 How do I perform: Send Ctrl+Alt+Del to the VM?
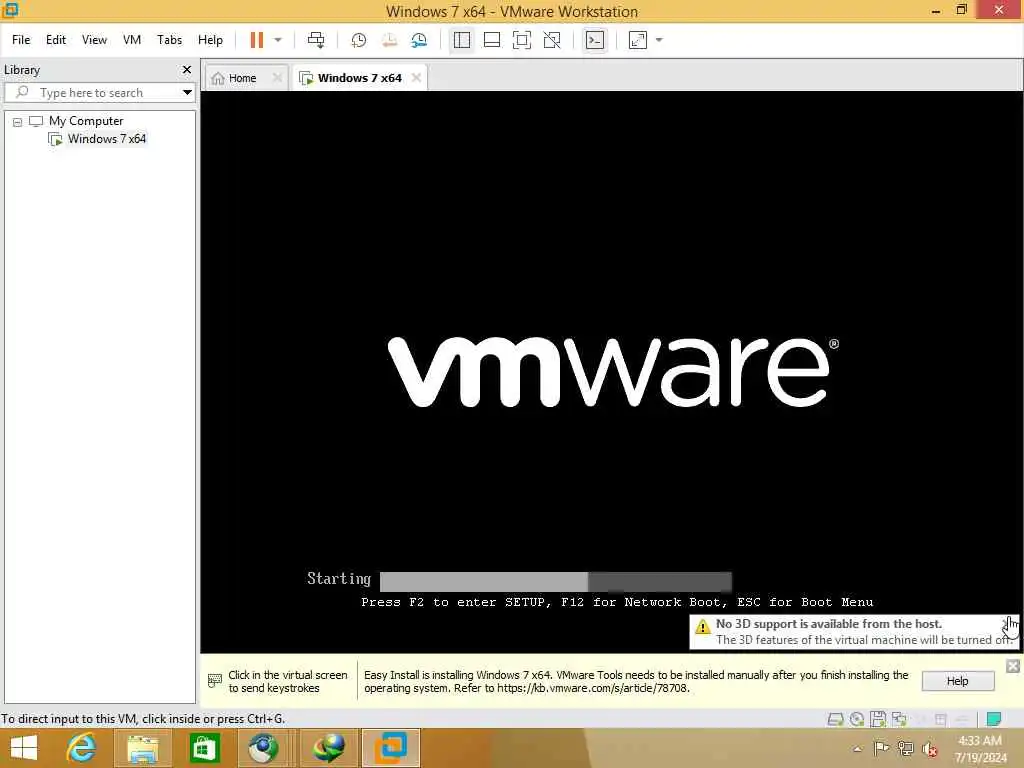[x=315, y=40]
